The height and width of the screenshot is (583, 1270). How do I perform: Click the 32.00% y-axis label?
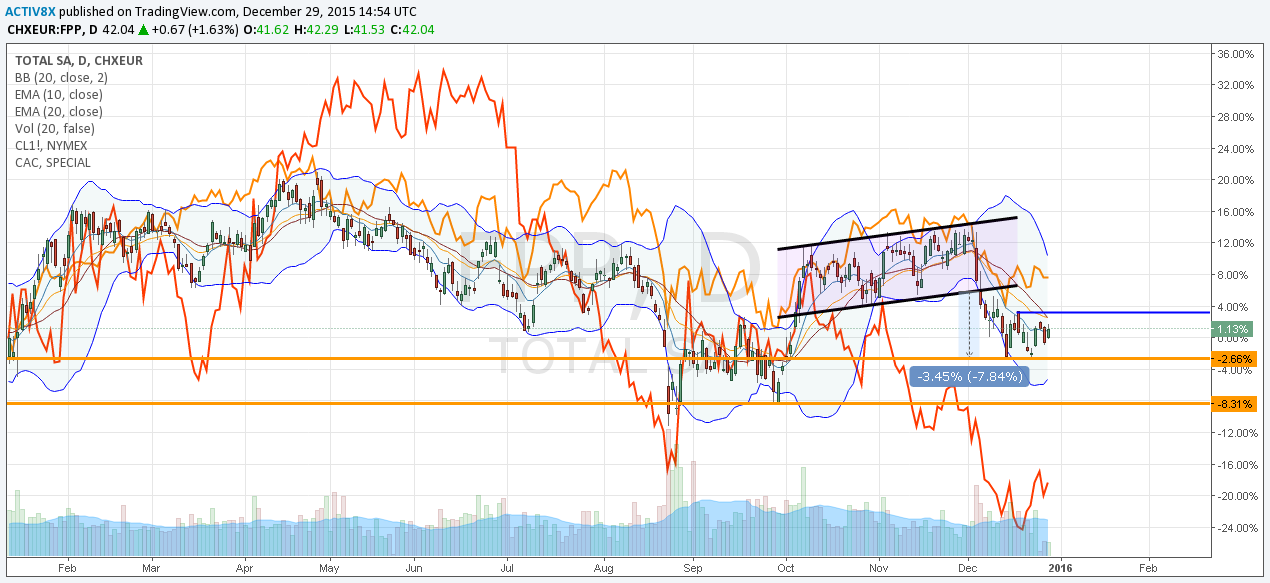point(1234,85)
